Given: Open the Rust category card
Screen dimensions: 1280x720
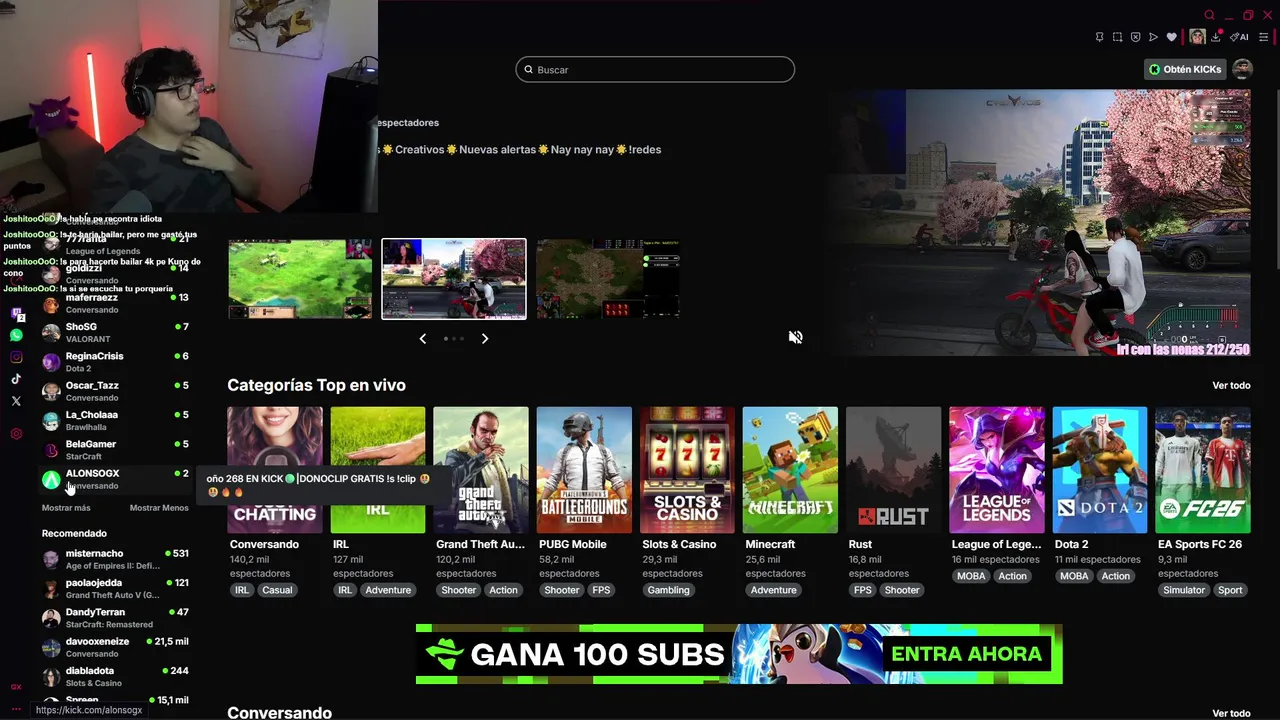Looking at the screenshot, I should (893, 470).
